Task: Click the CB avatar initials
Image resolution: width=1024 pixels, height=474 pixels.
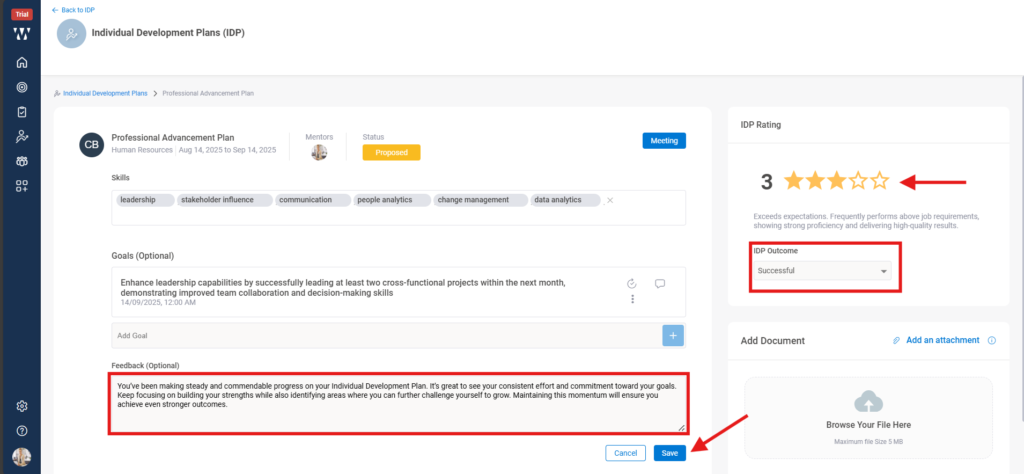Action: click(92, 145)
